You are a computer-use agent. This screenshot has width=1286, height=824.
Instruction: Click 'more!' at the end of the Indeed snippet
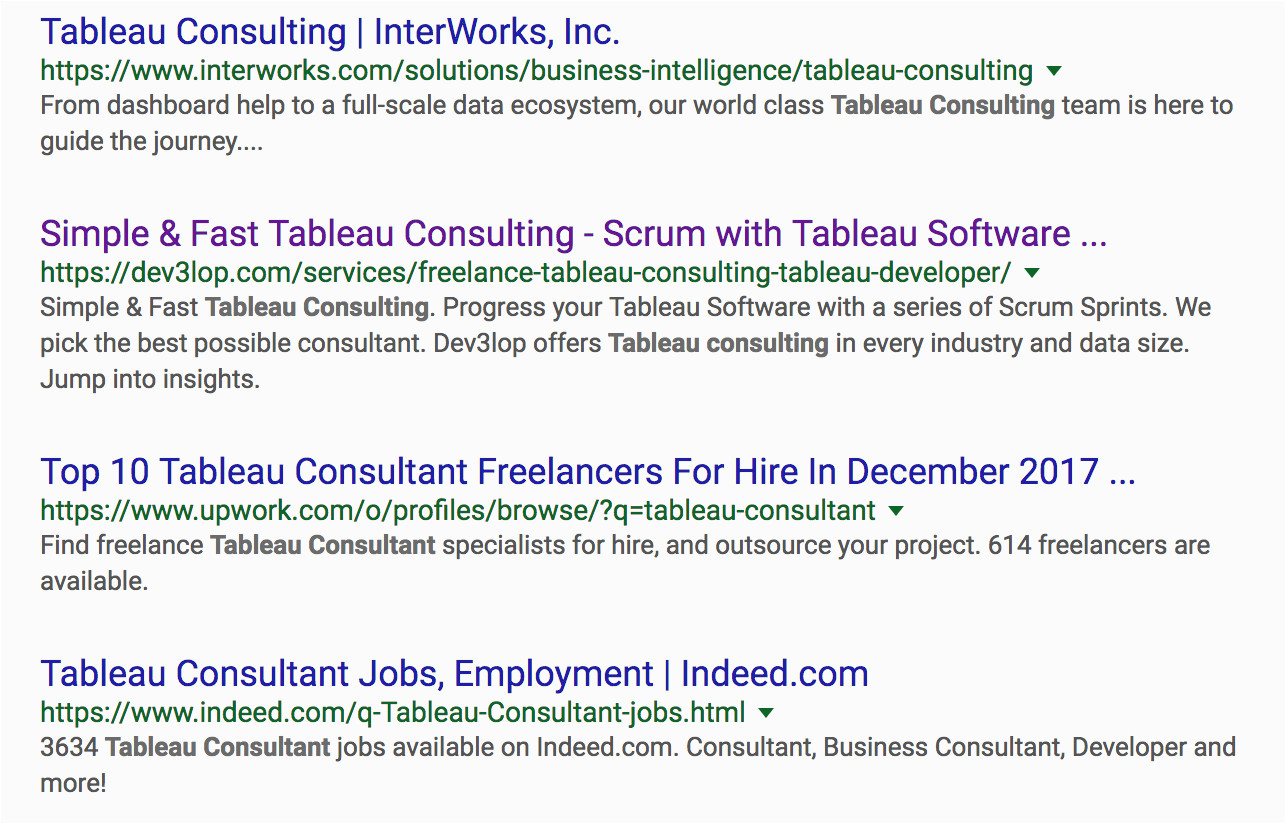point(73,783)
